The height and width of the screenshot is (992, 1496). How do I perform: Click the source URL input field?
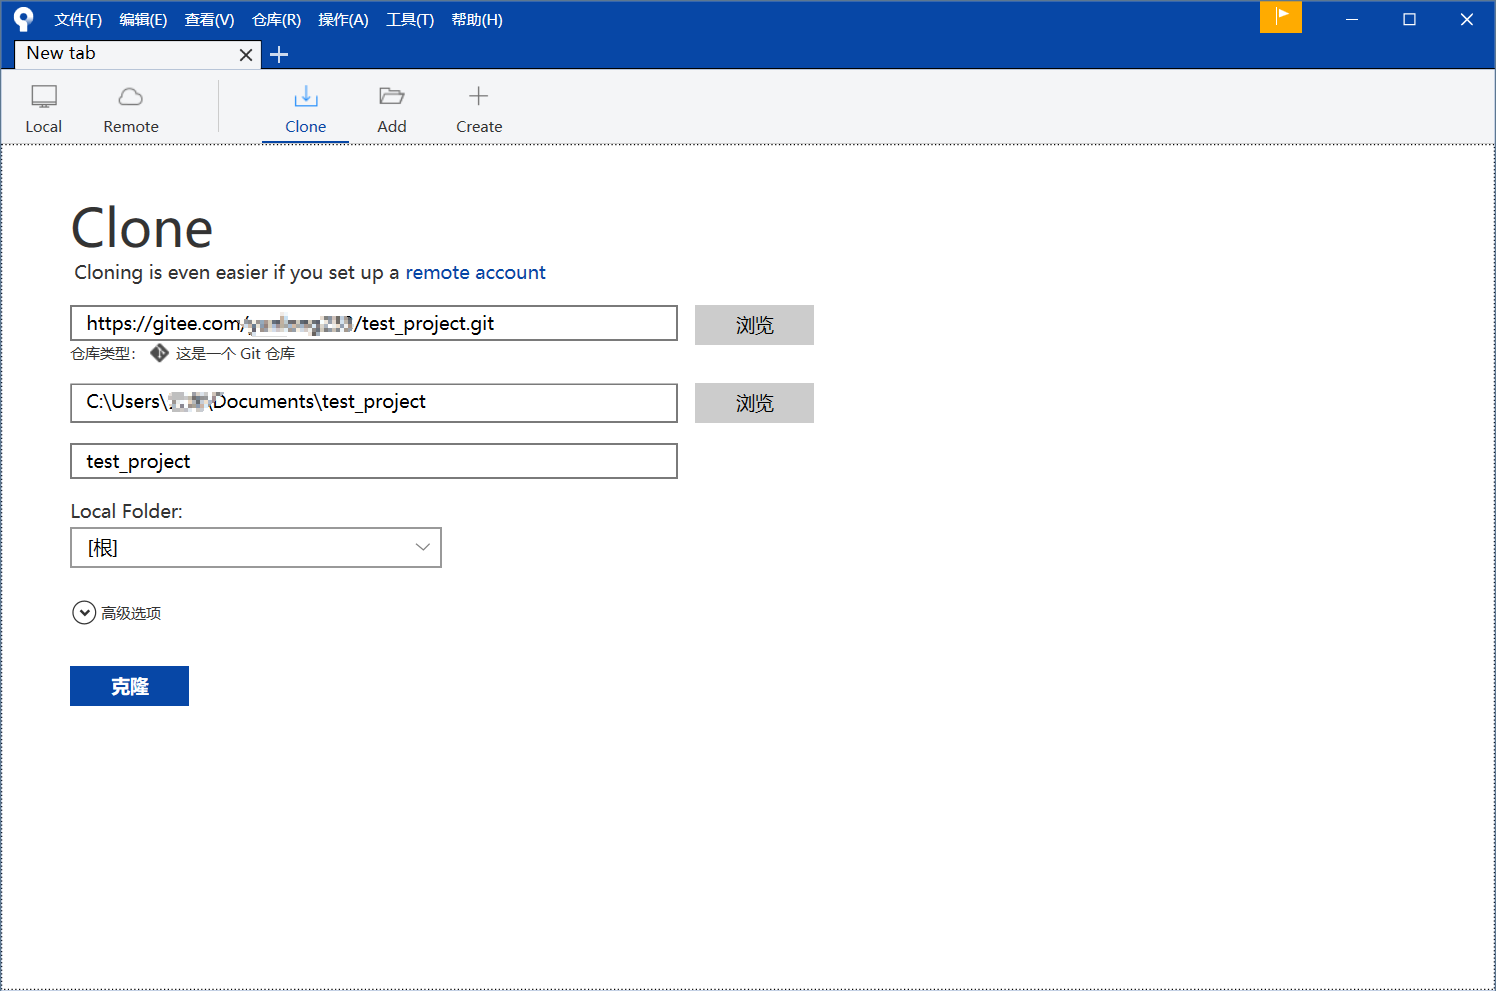click(x=374, y=323)
